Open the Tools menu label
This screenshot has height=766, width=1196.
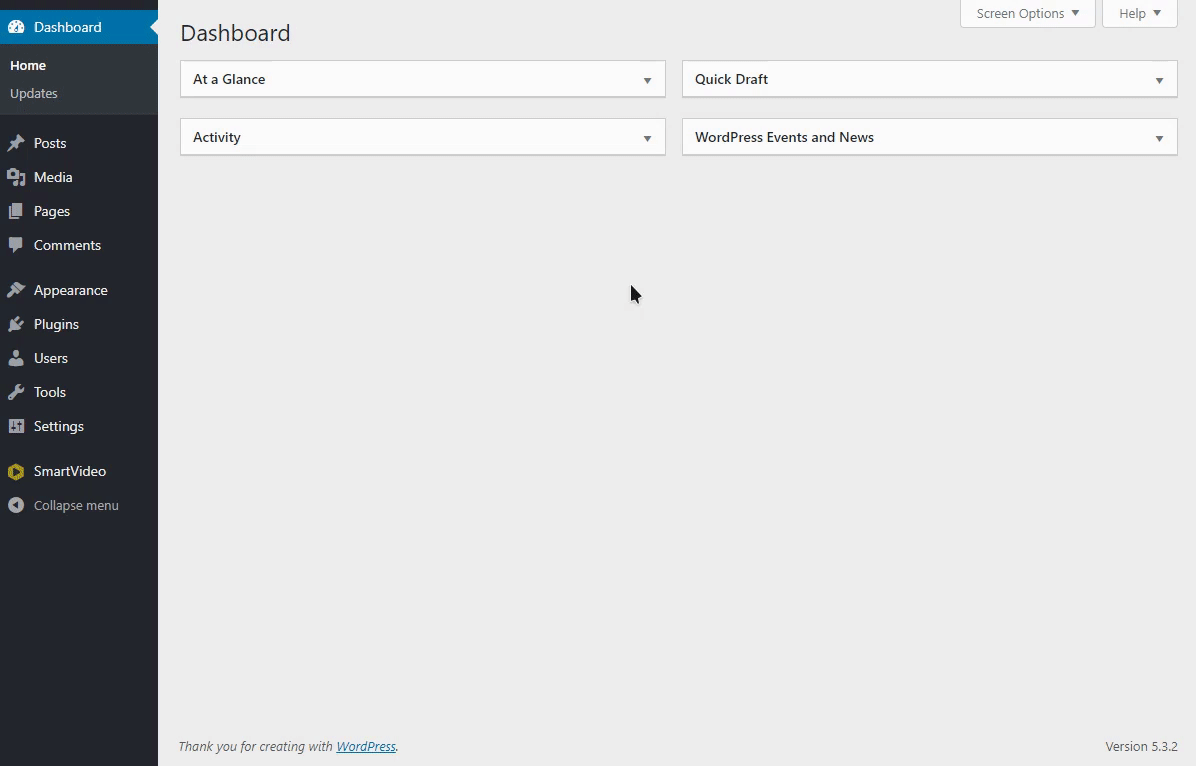pyautogui.click(x=50, y=392)
